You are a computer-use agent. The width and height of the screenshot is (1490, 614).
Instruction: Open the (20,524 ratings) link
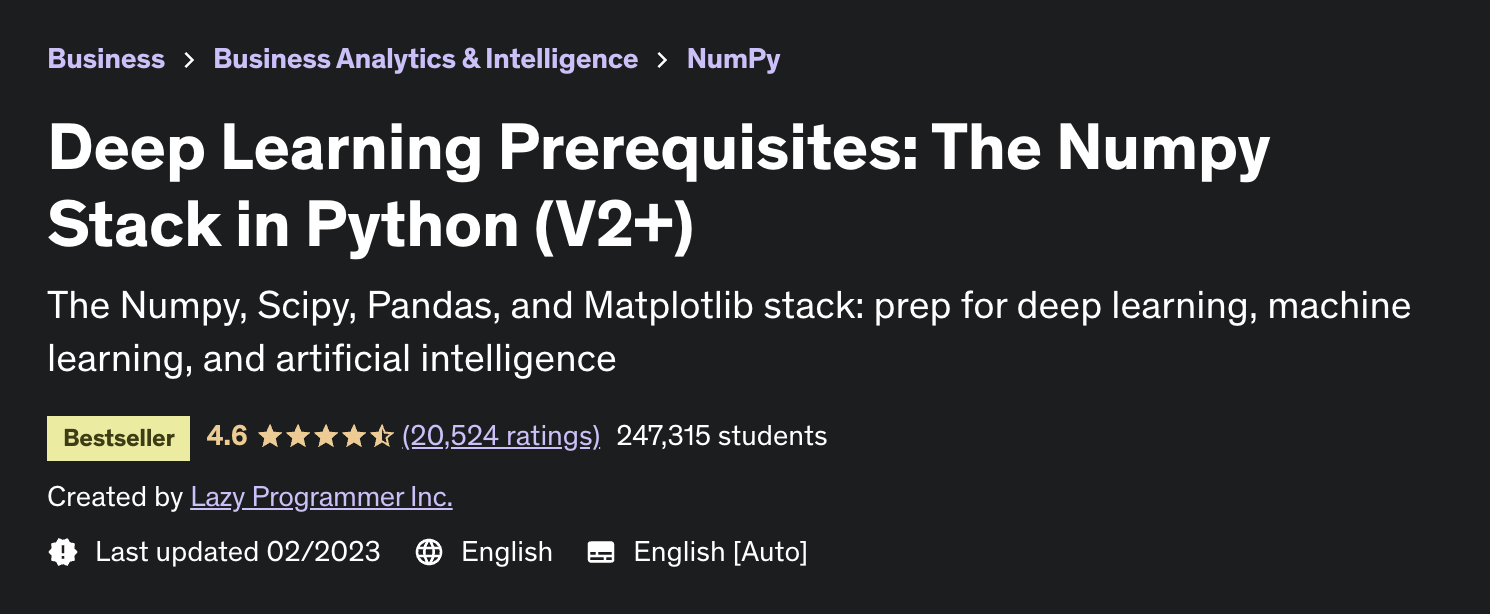pos(501,436)
